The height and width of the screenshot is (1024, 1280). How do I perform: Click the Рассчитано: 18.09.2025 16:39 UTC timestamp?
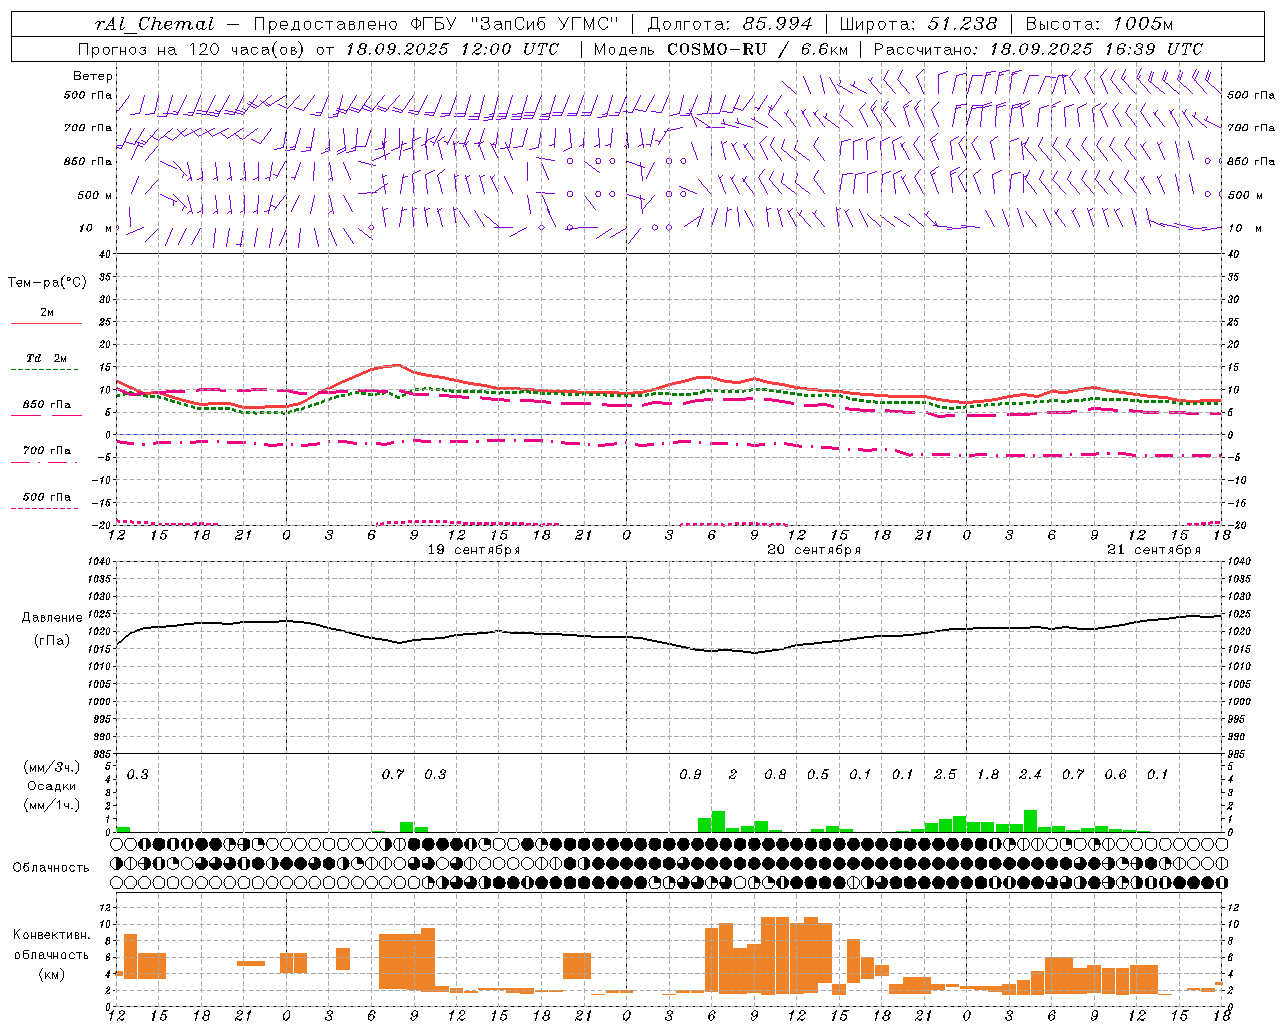click(1038, 49)
